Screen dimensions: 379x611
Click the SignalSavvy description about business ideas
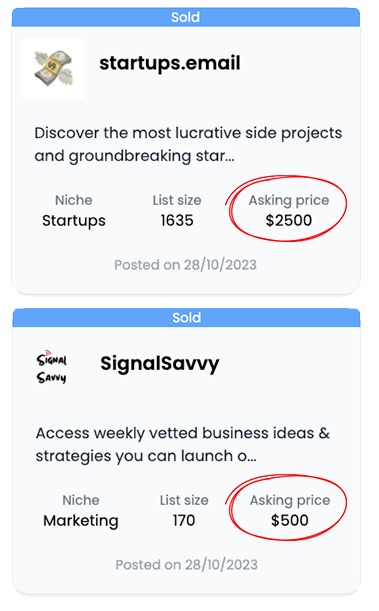tap(183, 445)
